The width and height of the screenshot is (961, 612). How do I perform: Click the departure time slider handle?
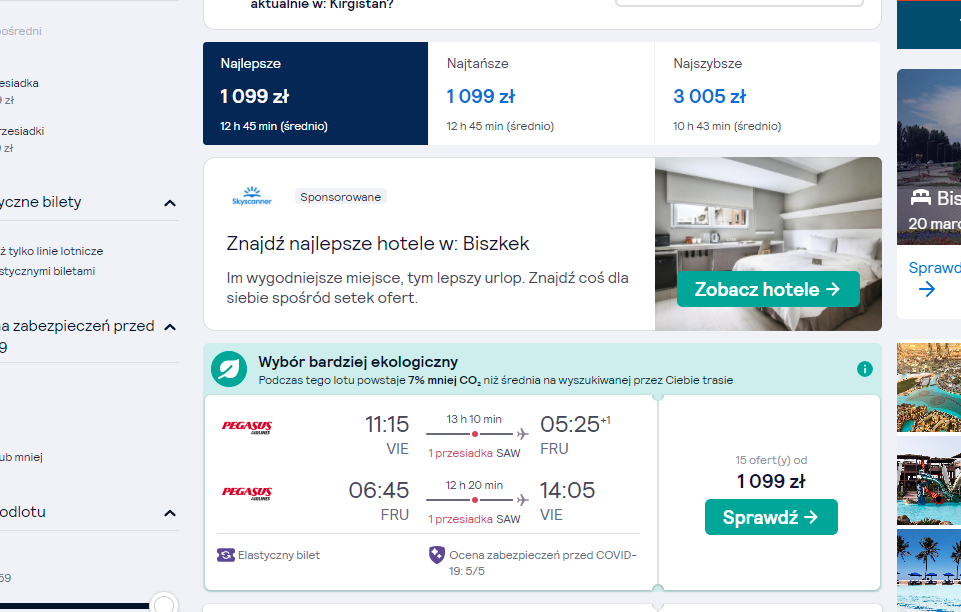tap(164, 605)
